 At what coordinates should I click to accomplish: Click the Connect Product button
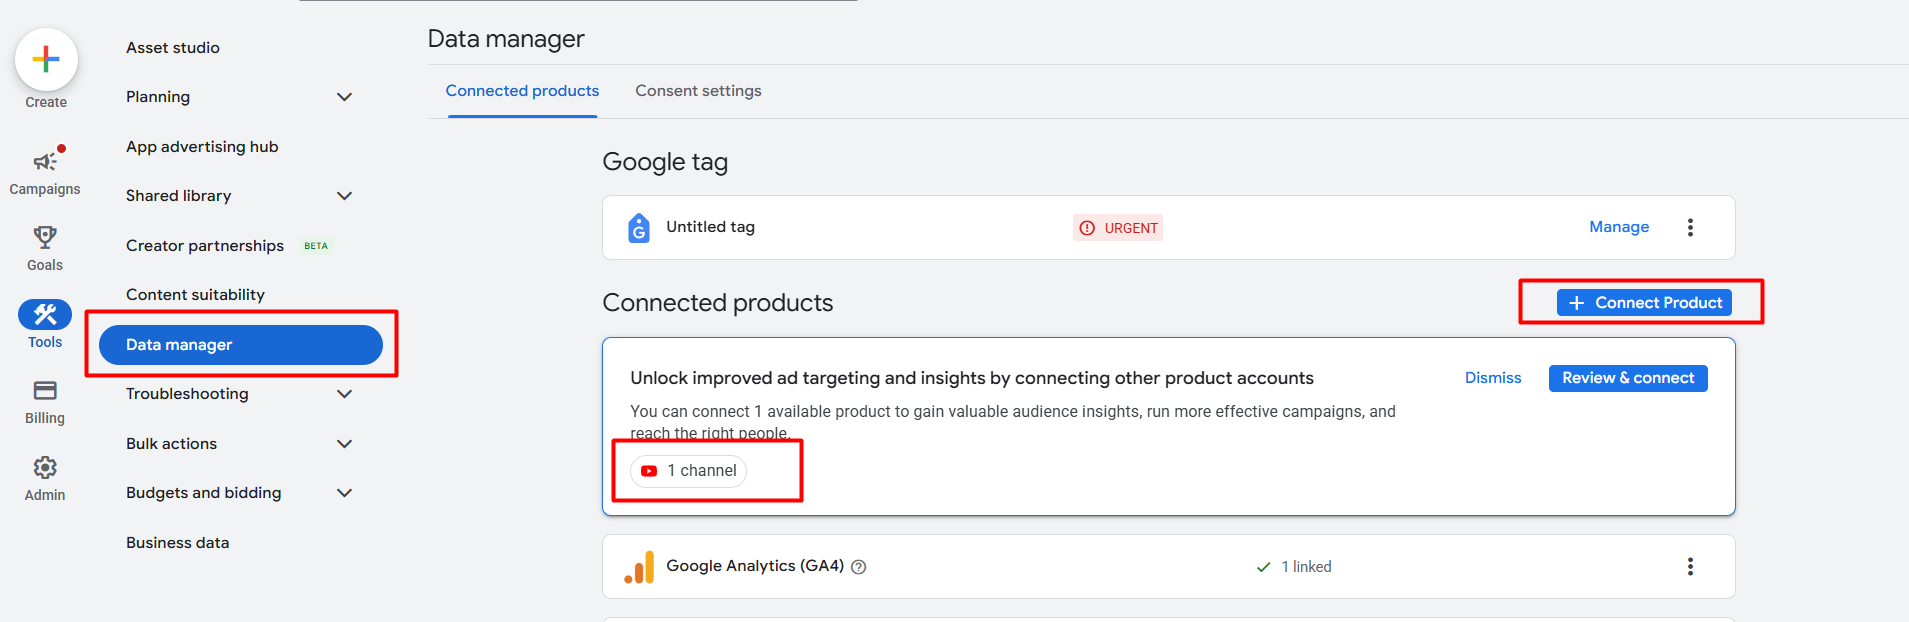[1644, 303]
